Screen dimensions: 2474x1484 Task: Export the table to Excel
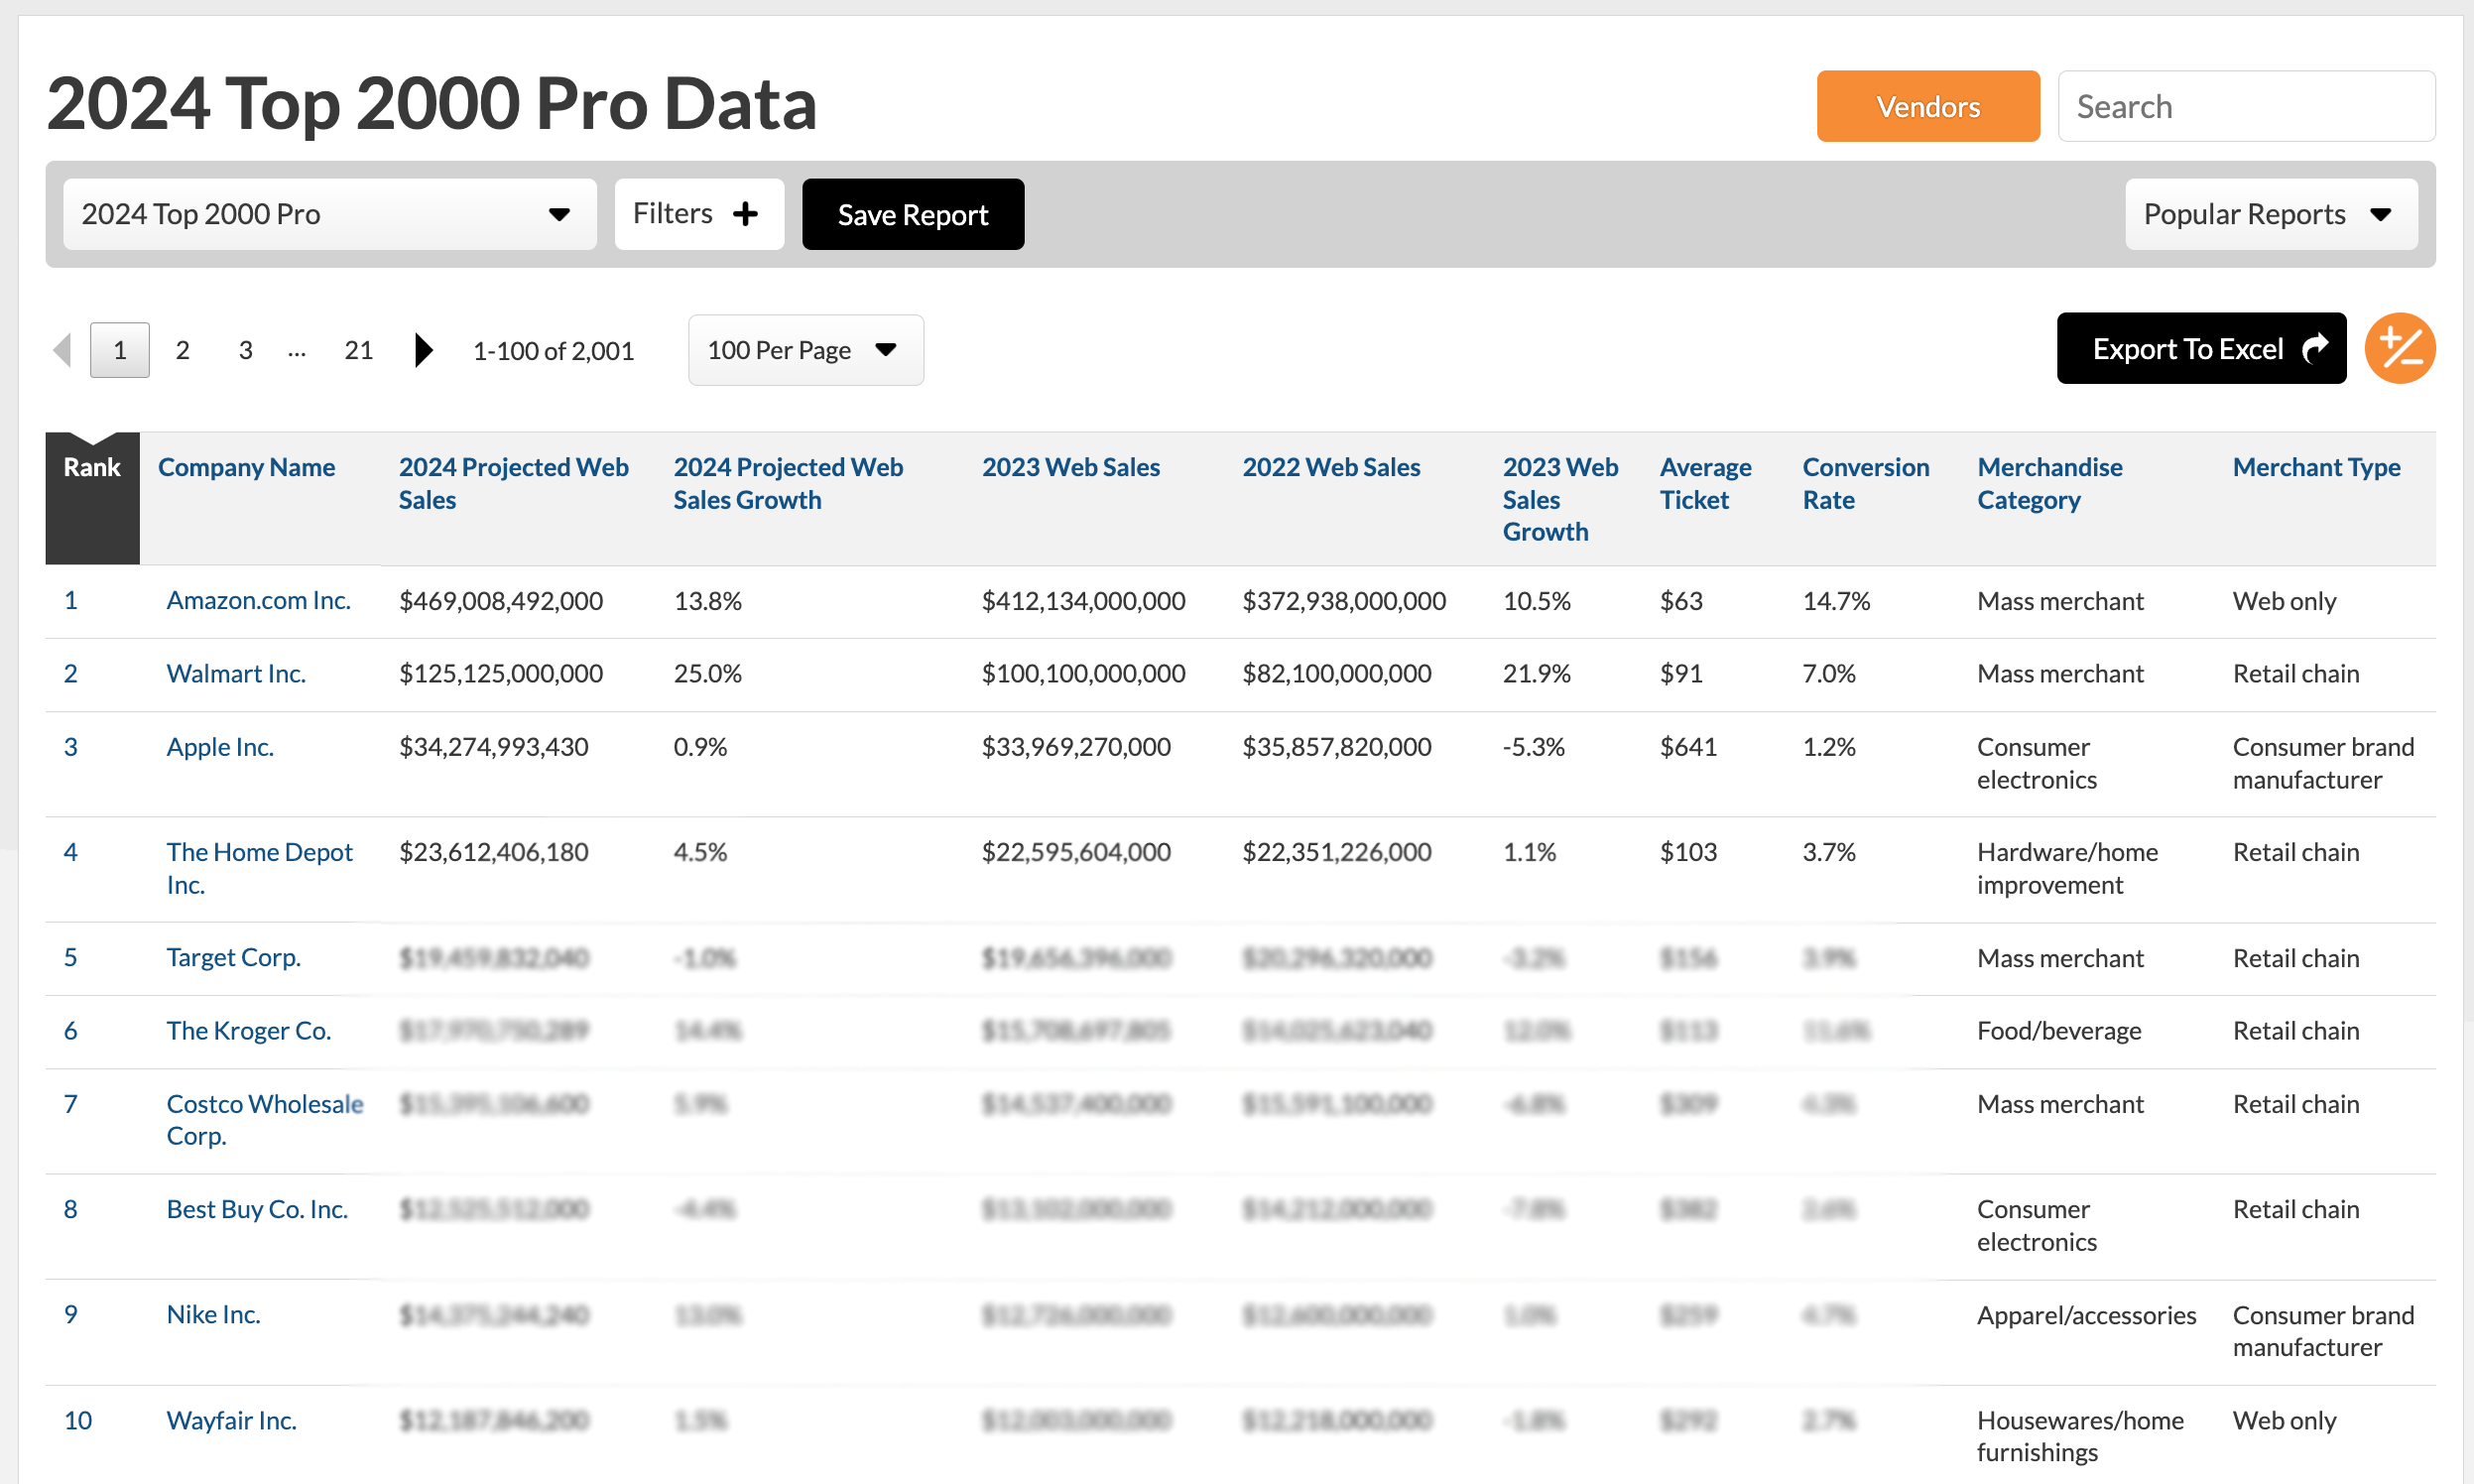(2200, 348)
